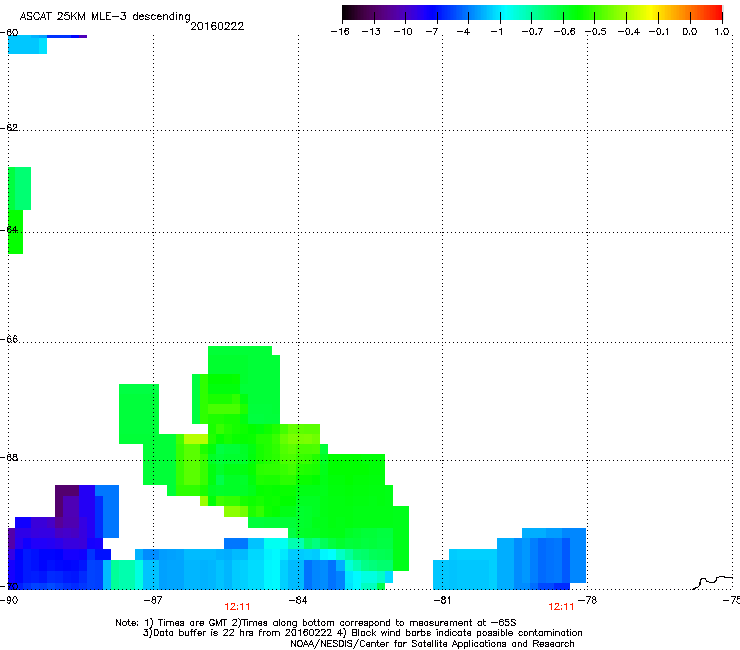
Task: Click the -7 colorbar tick label
Action: pos(432,32)
